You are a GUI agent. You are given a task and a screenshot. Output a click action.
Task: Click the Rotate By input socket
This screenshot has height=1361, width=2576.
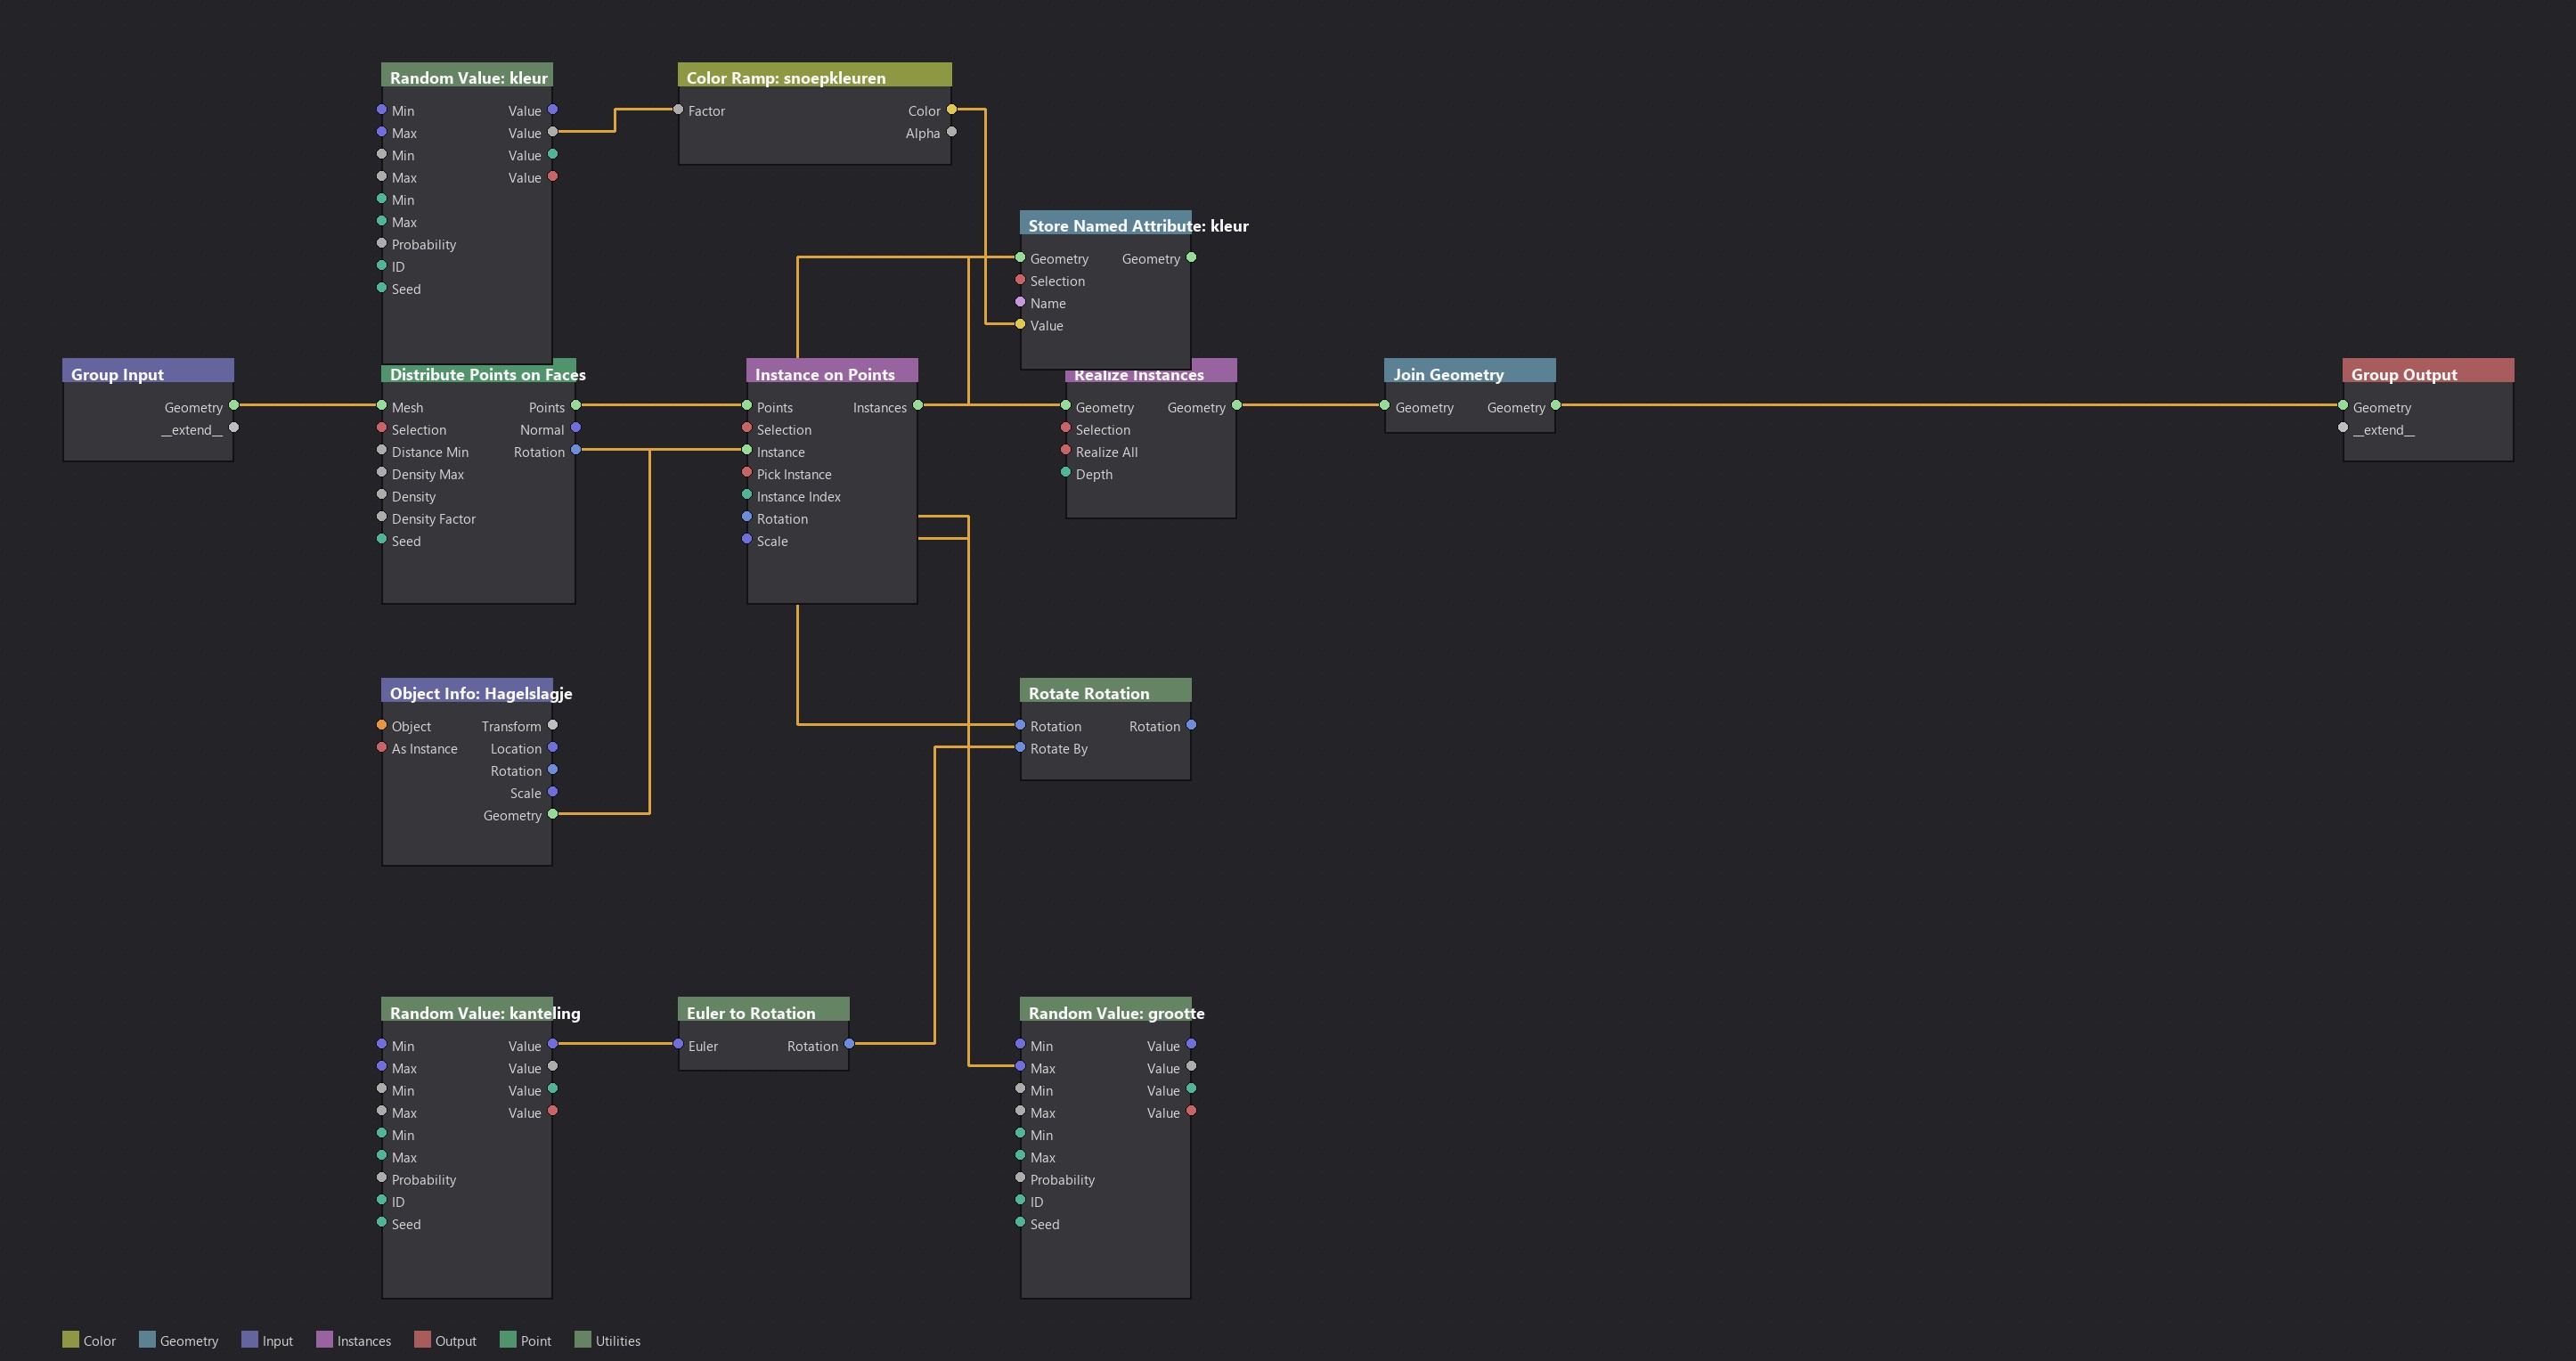(1020, 748)
